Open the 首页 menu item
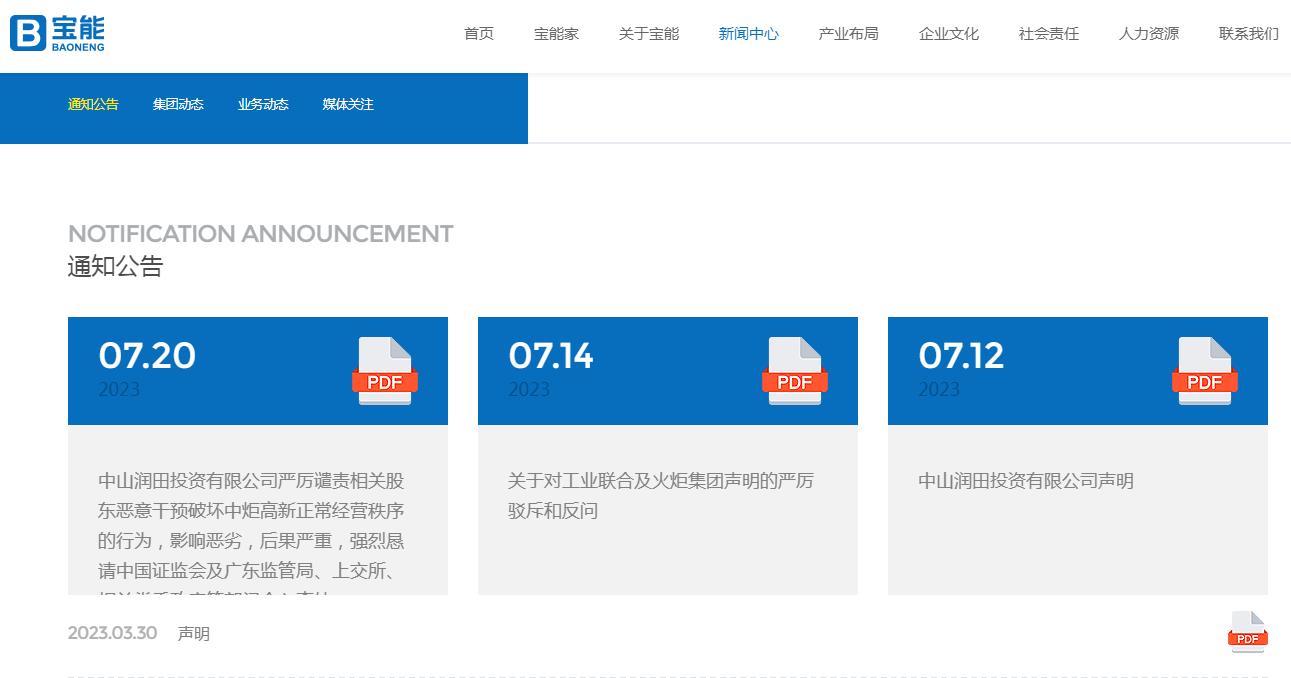This screenshot has height=678, width=1291. point(477,33)
